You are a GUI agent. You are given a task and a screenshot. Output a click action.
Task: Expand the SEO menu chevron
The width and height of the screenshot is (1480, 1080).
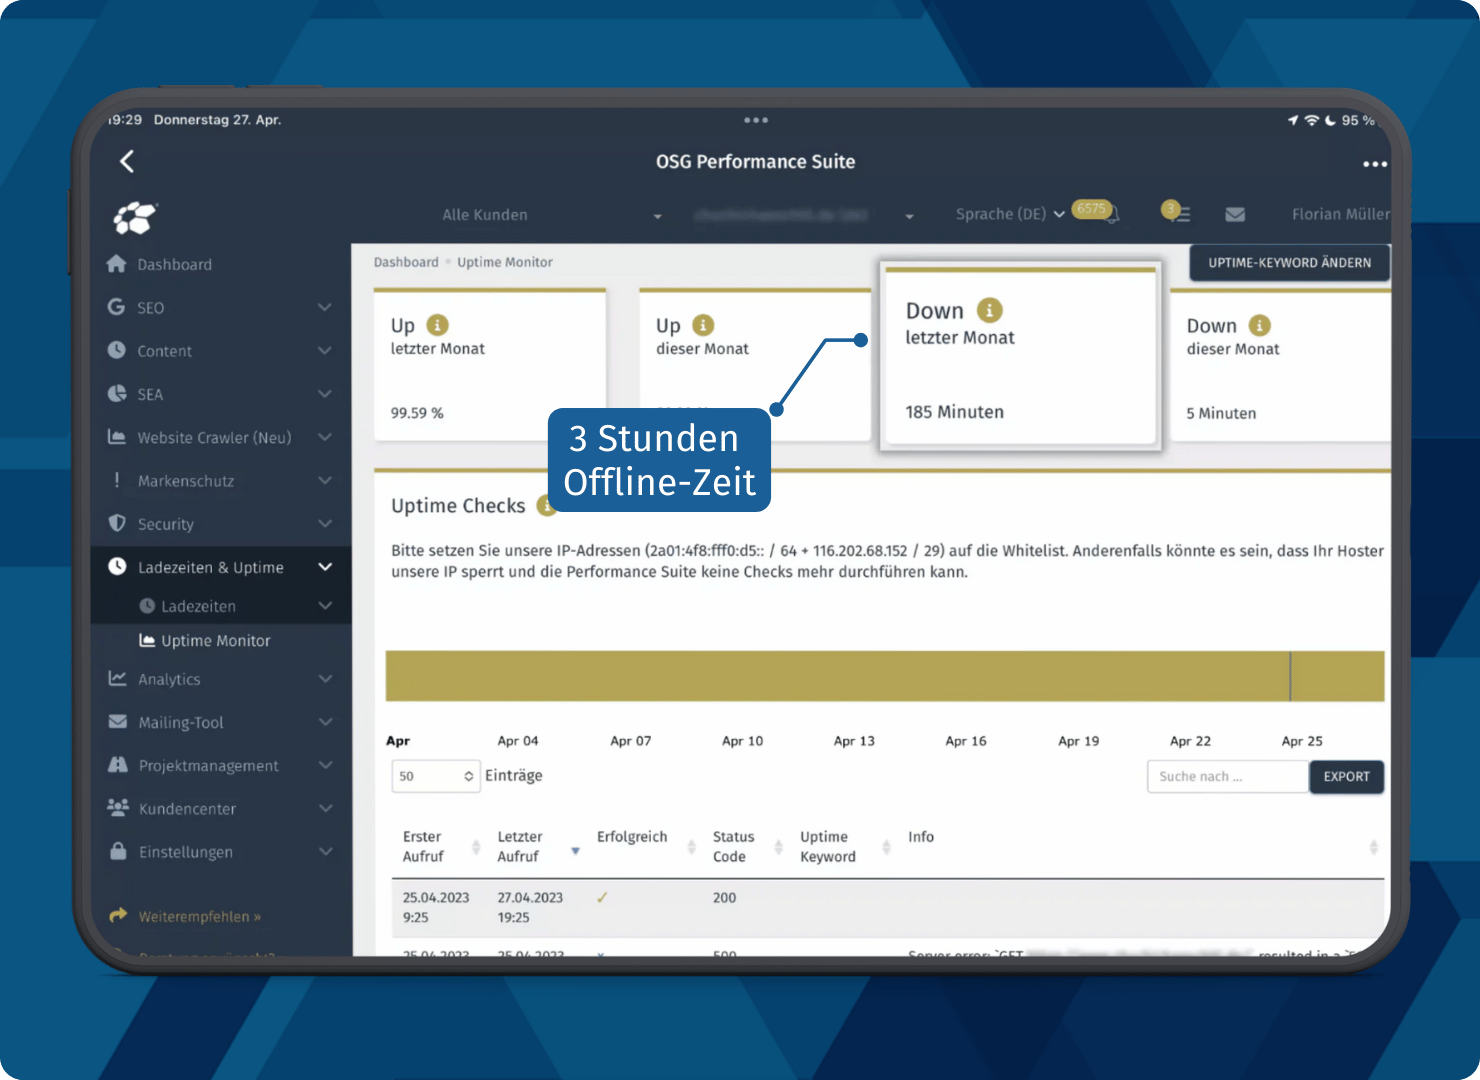coord(325,307)
